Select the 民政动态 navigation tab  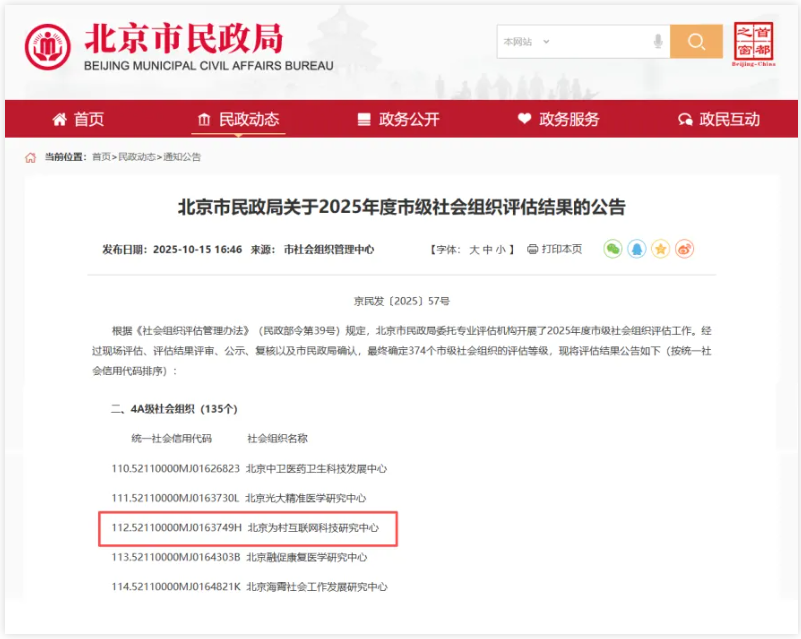[x=238, y=119]
